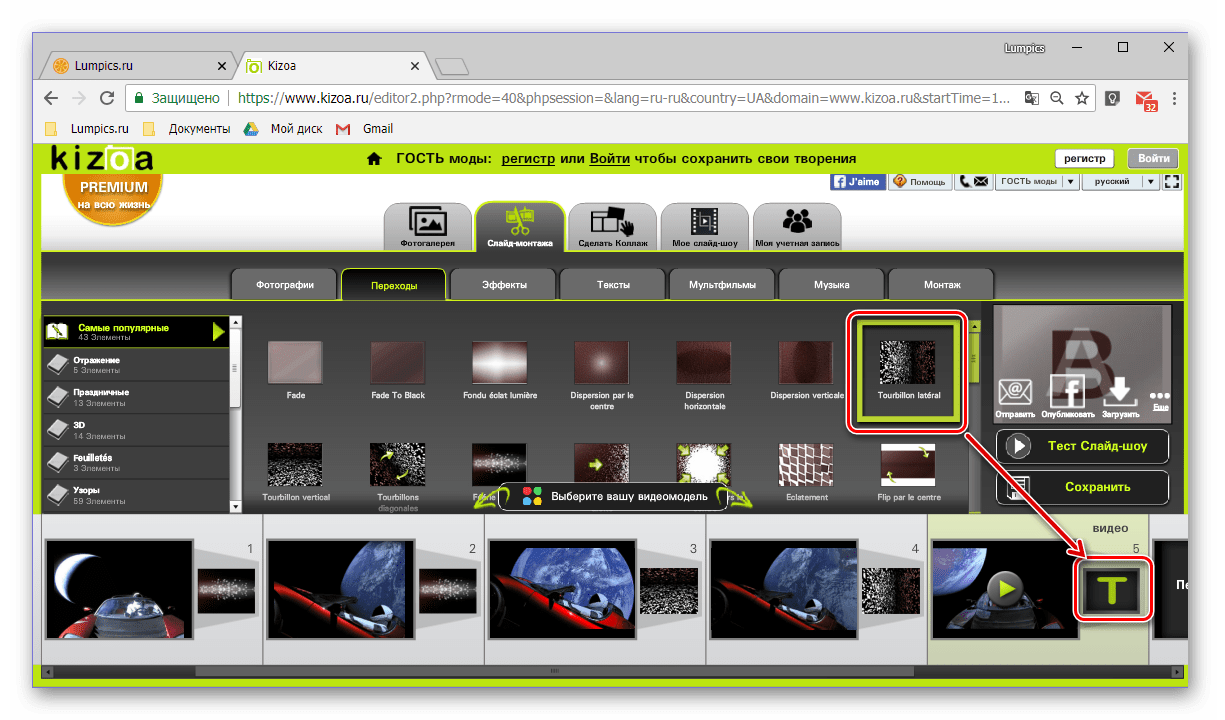Reload the page with the browser refresh icon
1225x720 pixels.
click(x=106, y=98)
